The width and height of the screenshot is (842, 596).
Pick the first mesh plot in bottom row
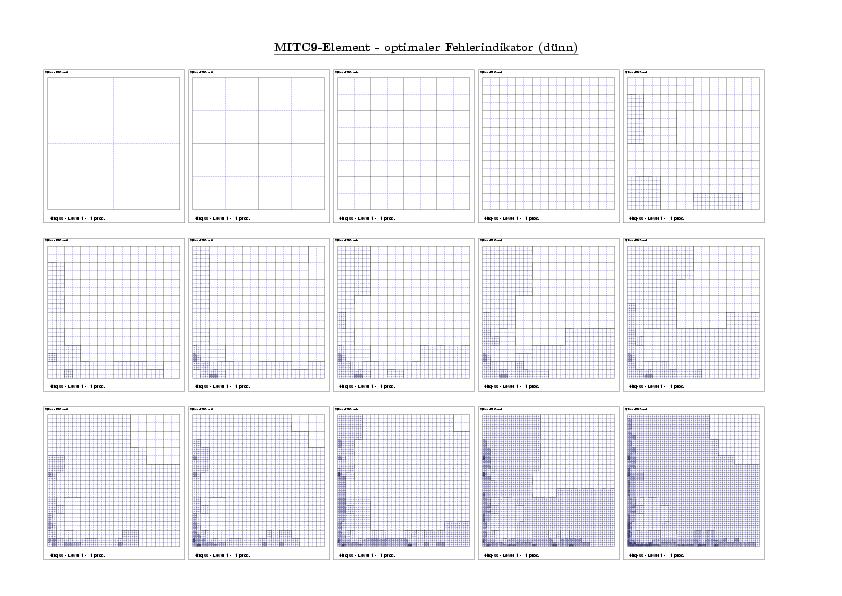click(113, 480)
